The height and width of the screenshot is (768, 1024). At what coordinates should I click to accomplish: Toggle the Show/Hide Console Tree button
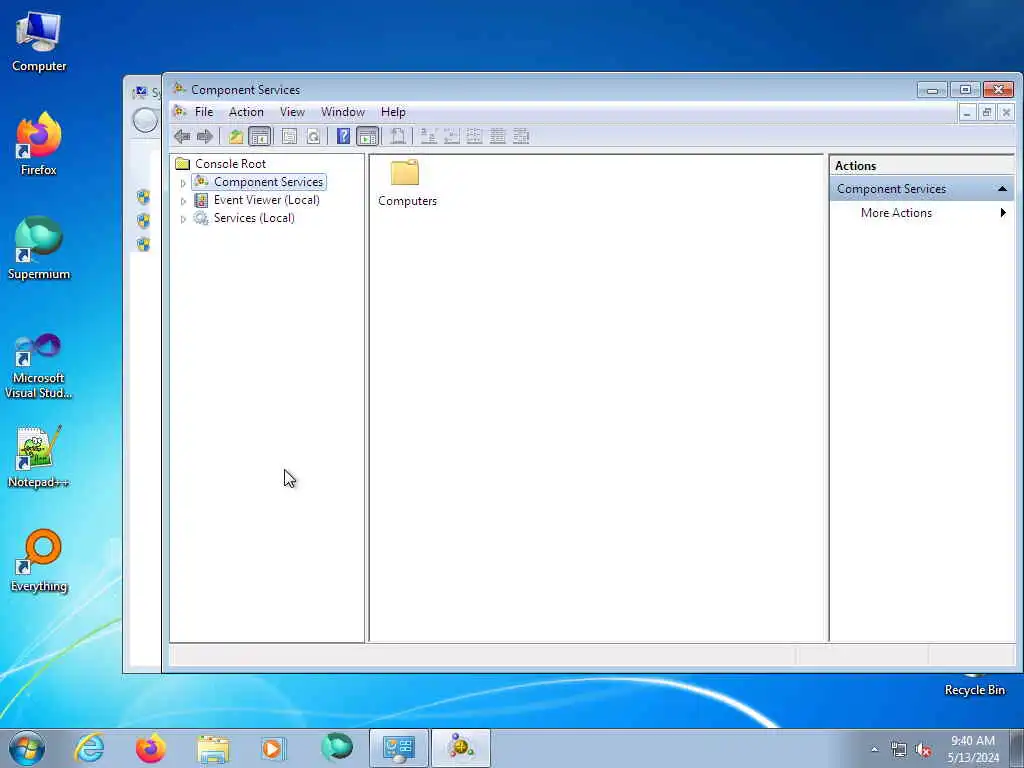[x=259, y=136]
